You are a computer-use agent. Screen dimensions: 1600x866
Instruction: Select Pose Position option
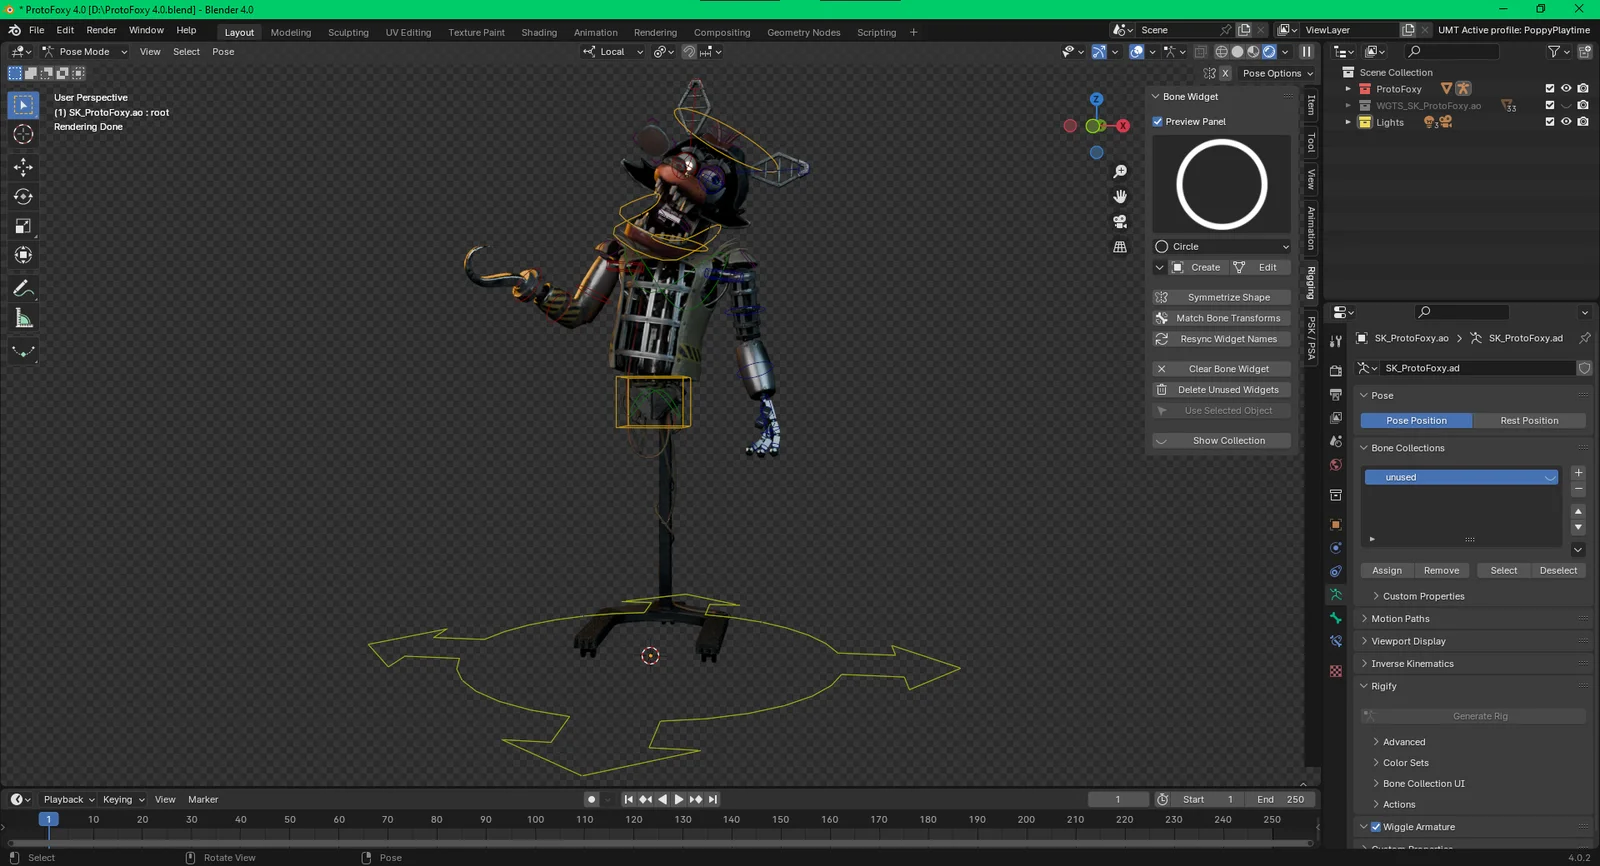pos(1416,421)
